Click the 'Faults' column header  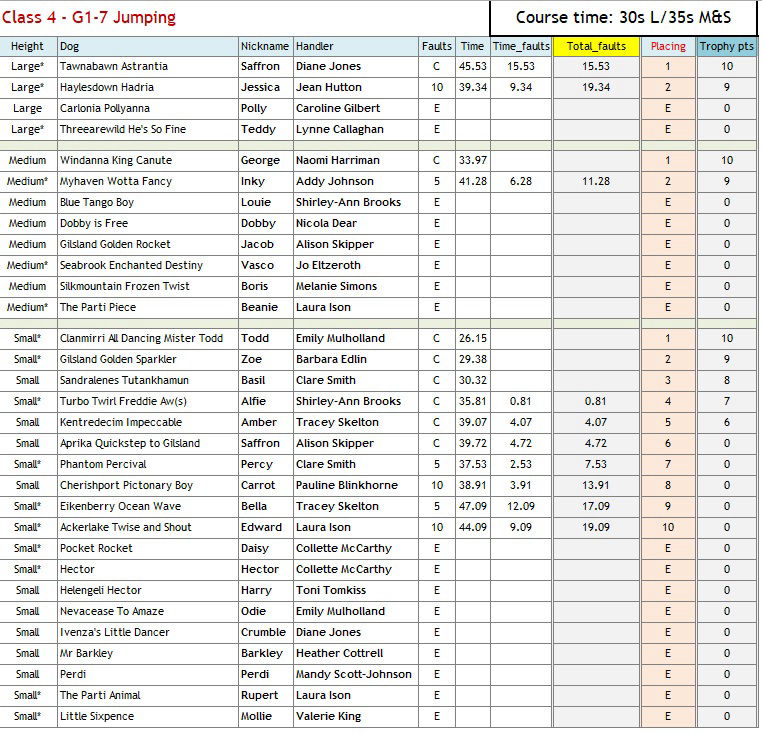[436, 46]
